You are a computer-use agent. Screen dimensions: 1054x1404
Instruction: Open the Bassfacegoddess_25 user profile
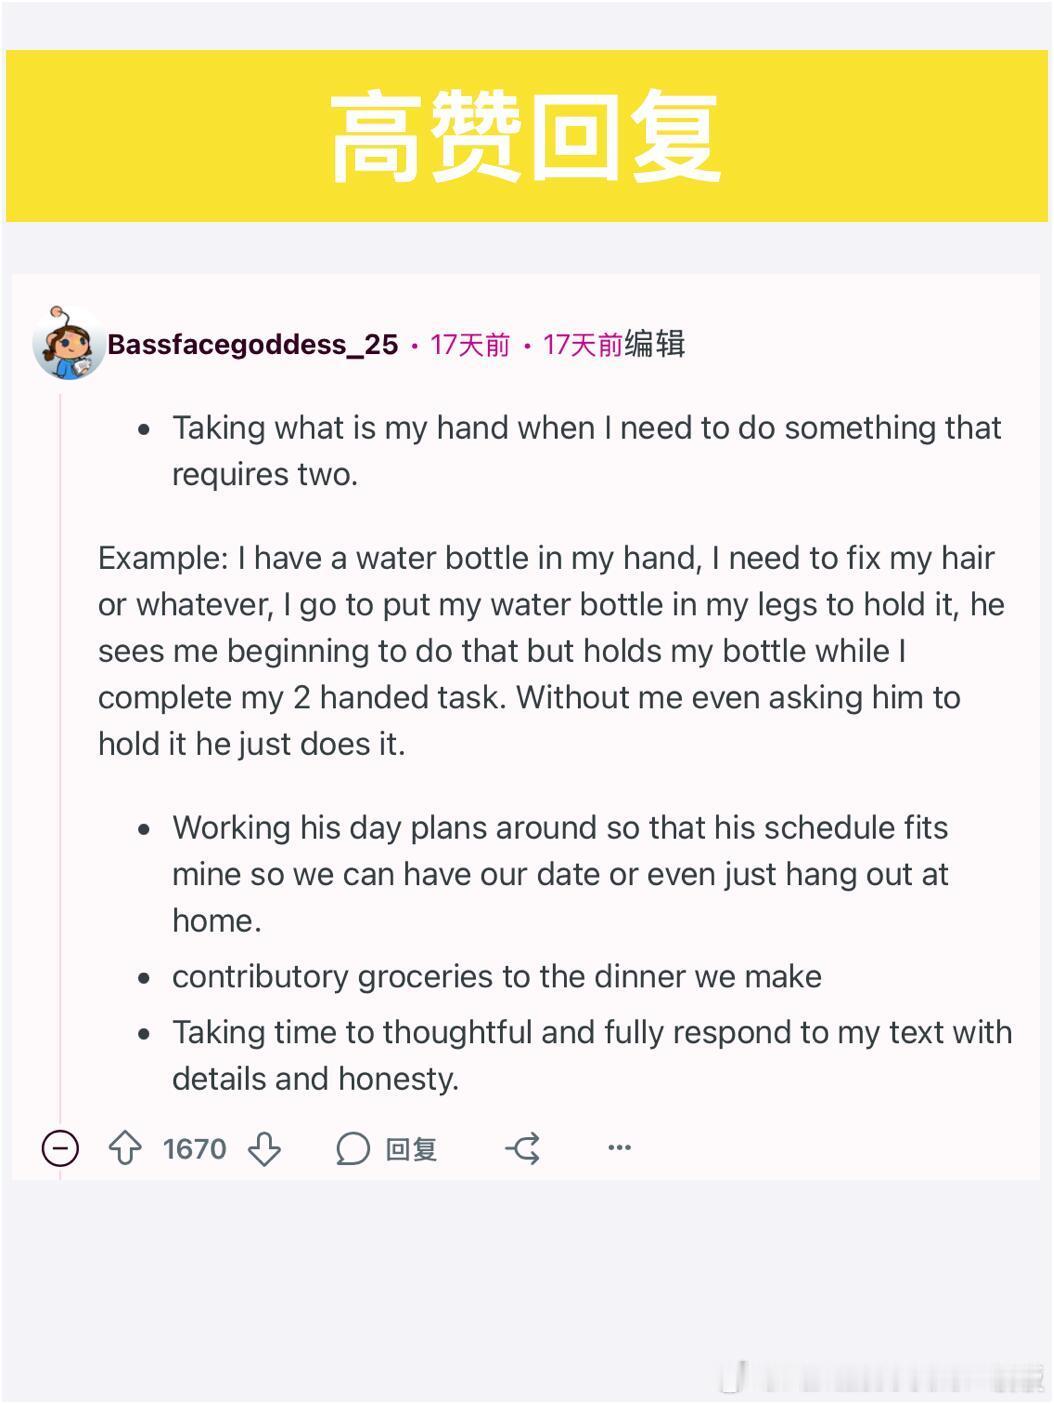[253, 345]
